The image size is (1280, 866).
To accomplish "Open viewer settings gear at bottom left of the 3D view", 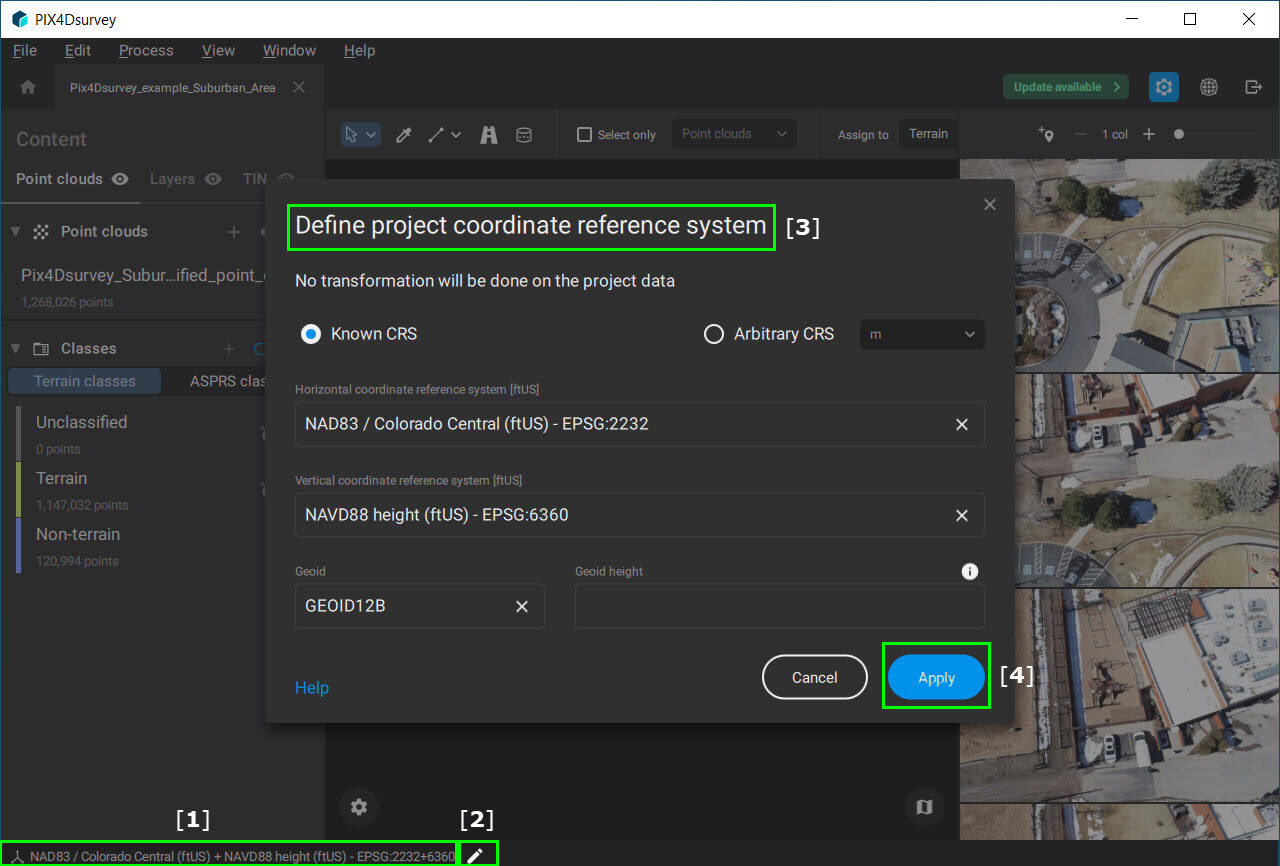I will tap(359, 806).
